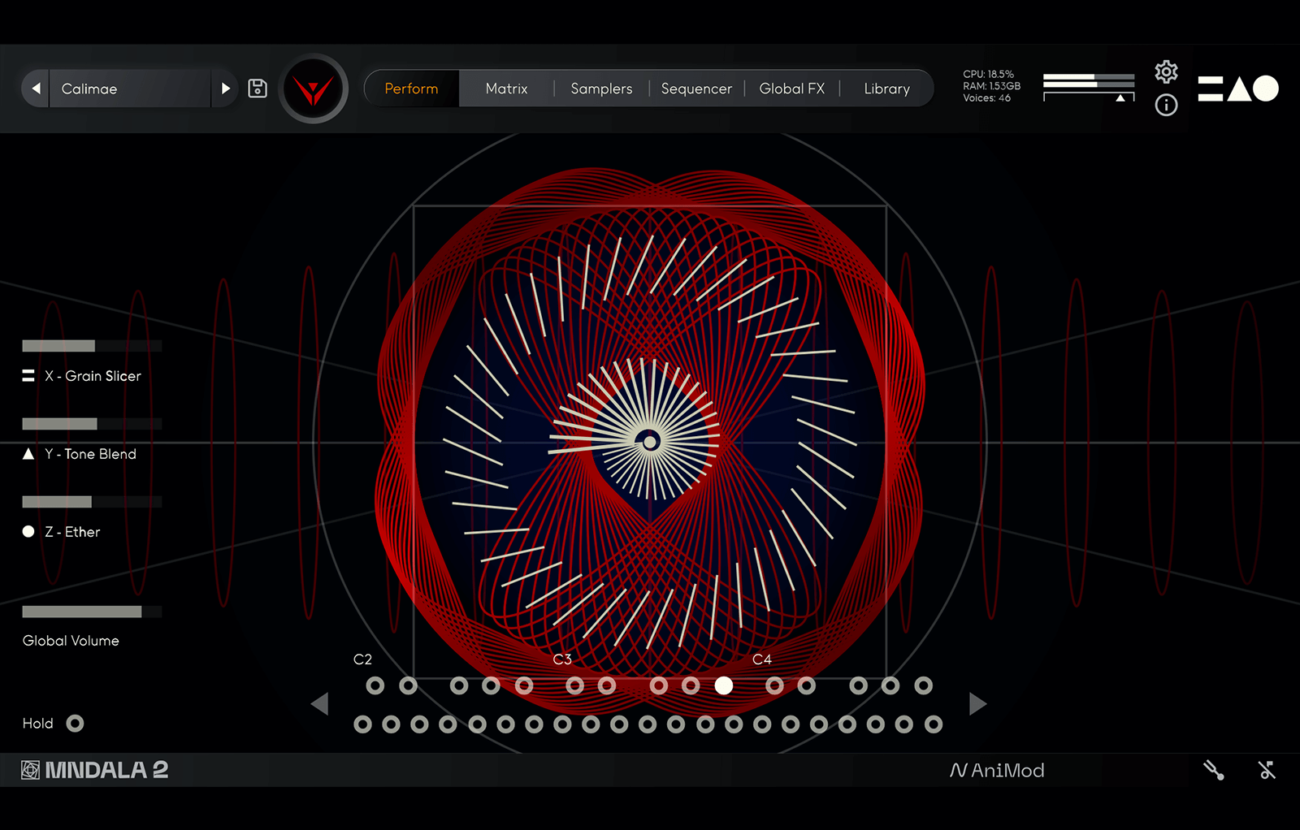This screenshot has width=1300, height=830.
Task: Go to previous preset with left arrow
Action: pyautogui.click(x=36, y=89)
